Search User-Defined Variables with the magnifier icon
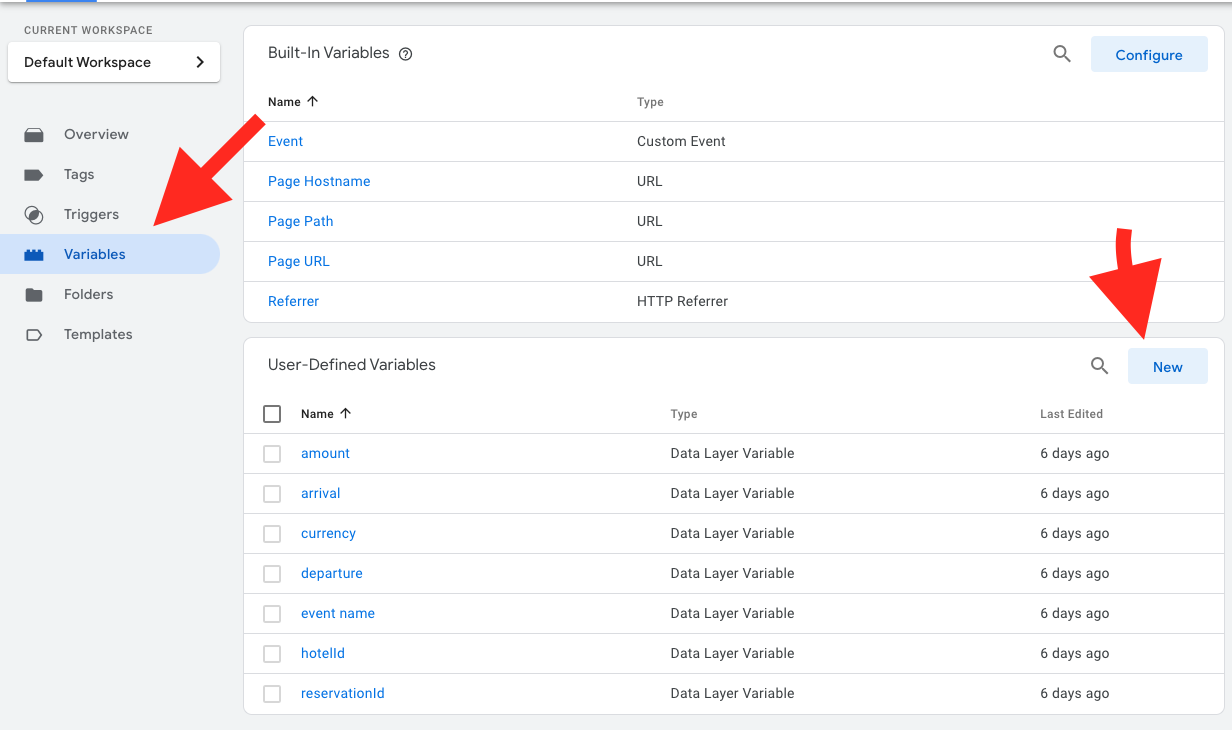Viewport: 1232px width, 730px height. (x=1099, y=366)
